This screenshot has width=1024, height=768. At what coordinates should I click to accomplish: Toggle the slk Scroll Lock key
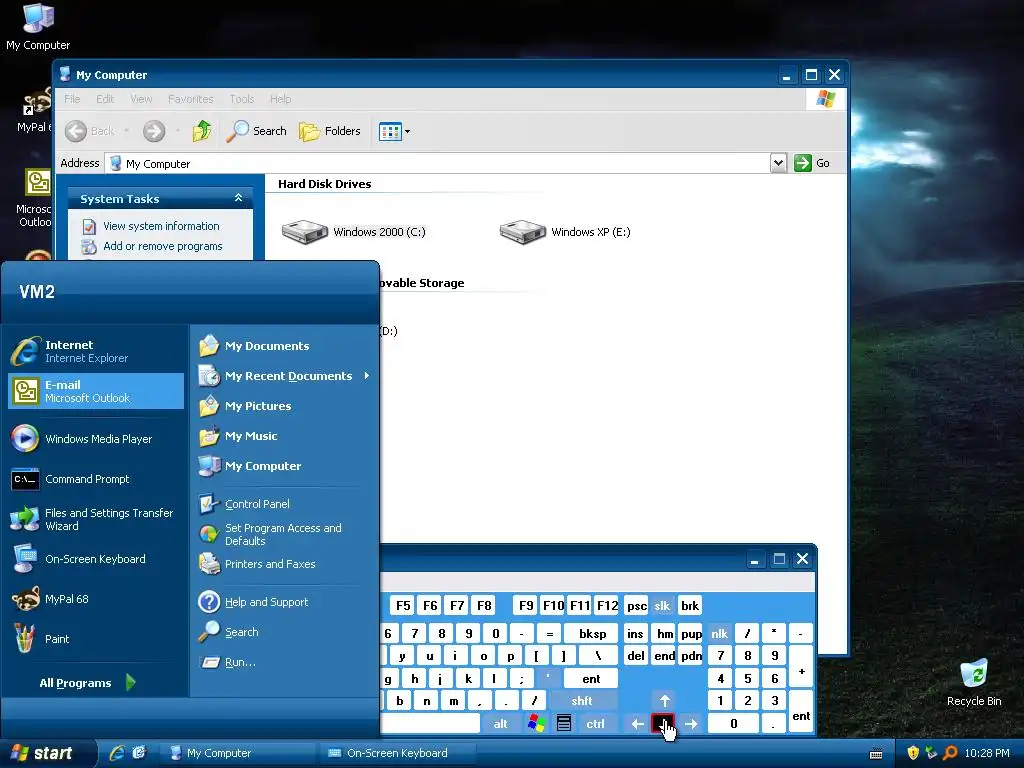[662, 605]
